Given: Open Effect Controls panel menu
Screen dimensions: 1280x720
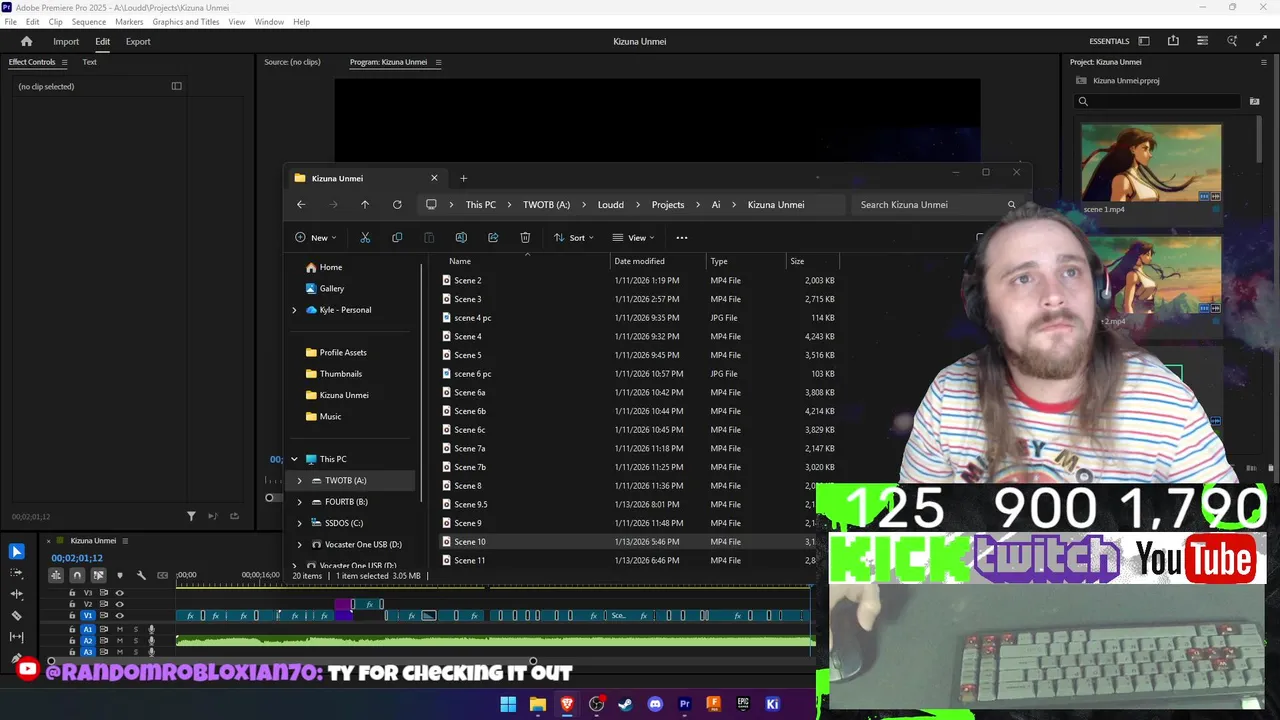Looking at the screenshot, I should coord(65,62).
